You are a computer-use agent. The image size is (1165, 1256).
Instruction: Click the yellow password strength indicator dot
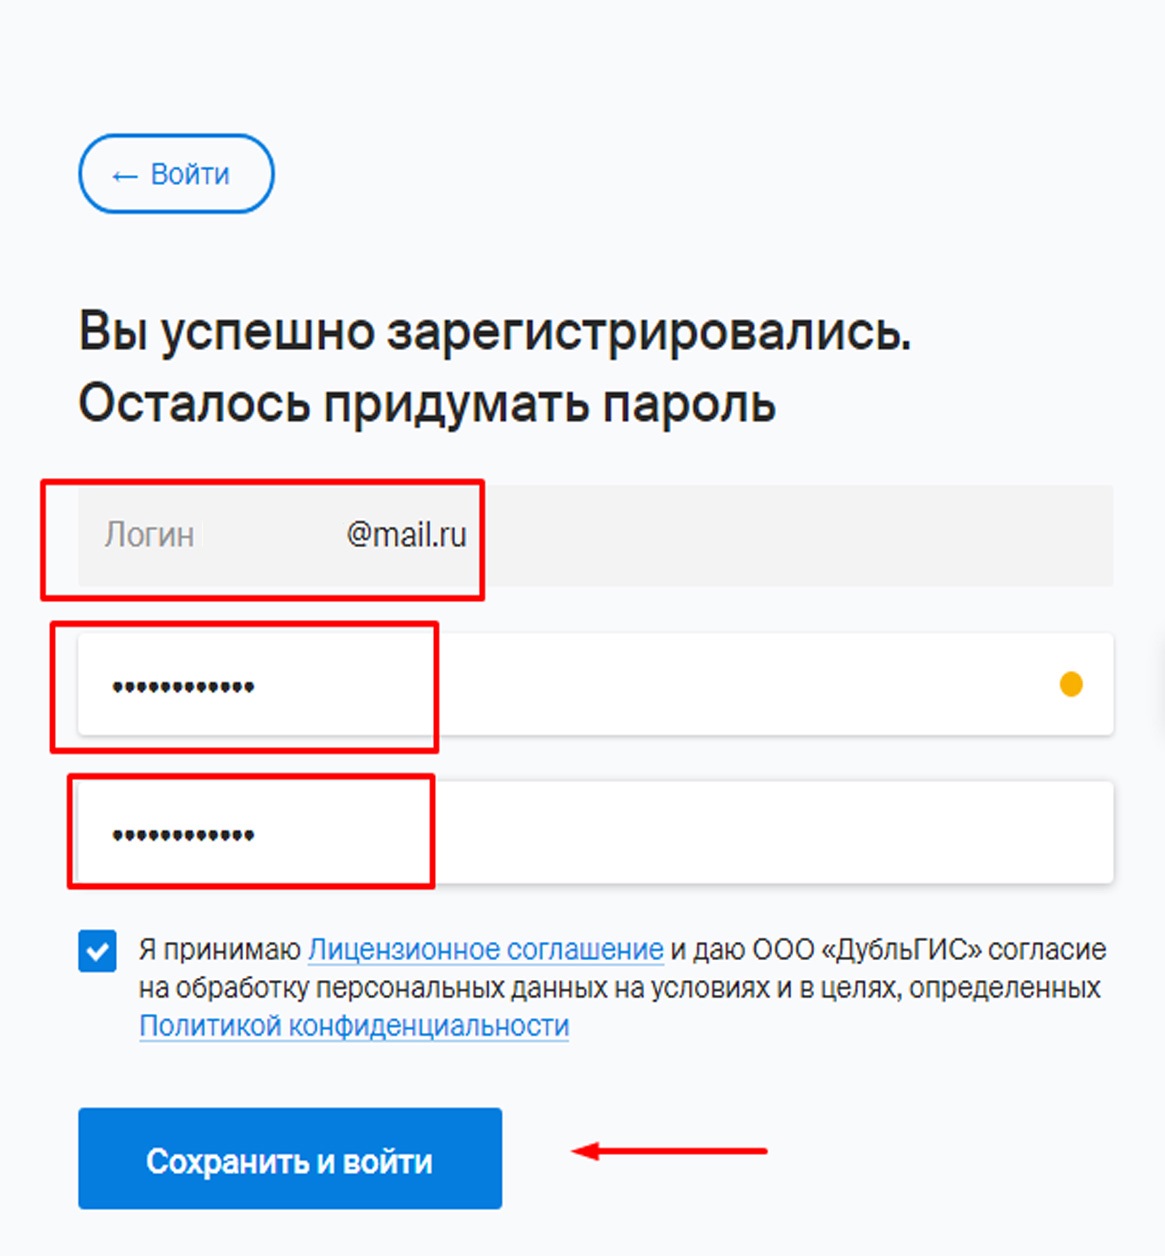[1071, 684]
